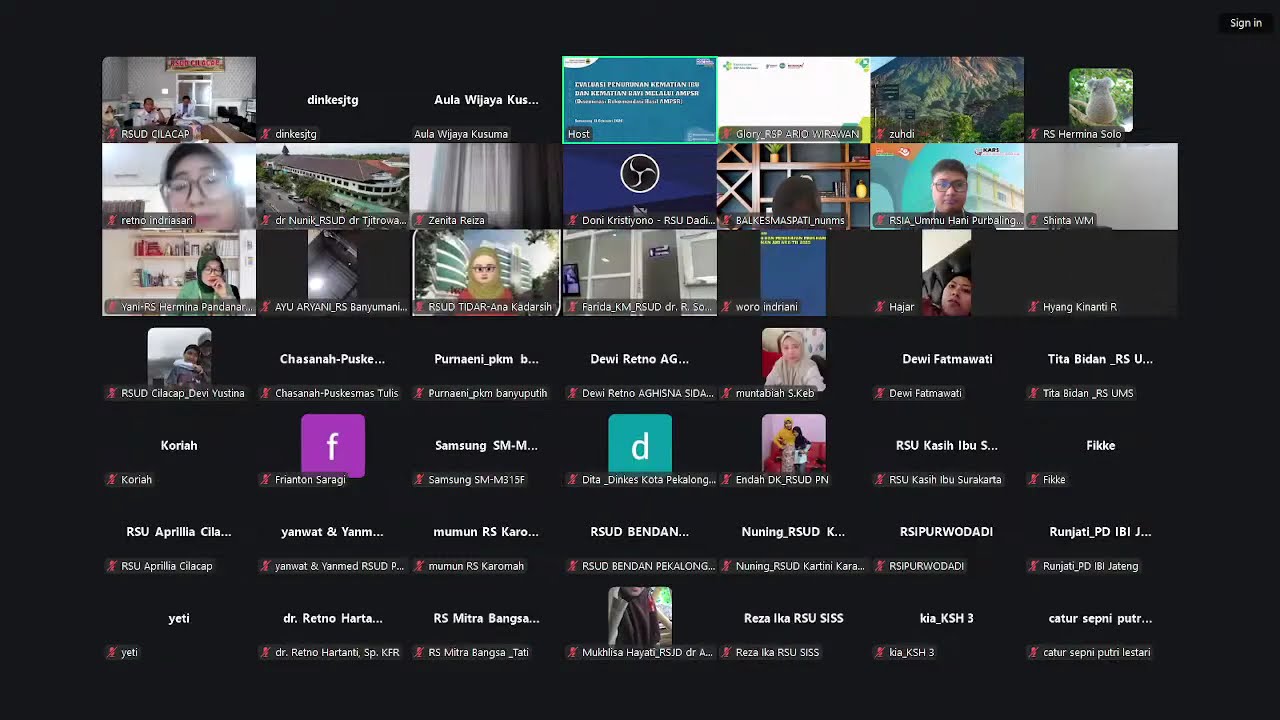Click 'Samsung SM-M315F' name label
Screen dimensions: 1280x720
coord(476,480)
